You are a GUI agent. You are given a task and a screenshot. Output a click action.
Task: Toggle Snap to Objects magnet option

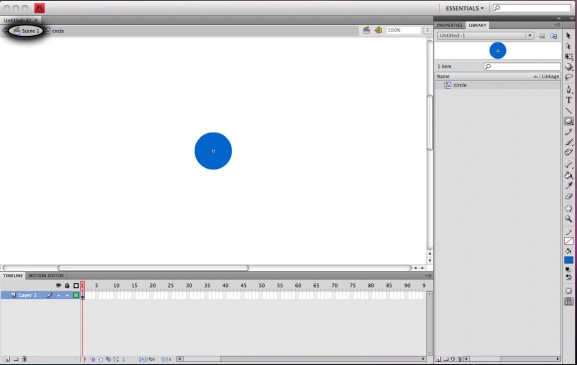coord(569,301)
